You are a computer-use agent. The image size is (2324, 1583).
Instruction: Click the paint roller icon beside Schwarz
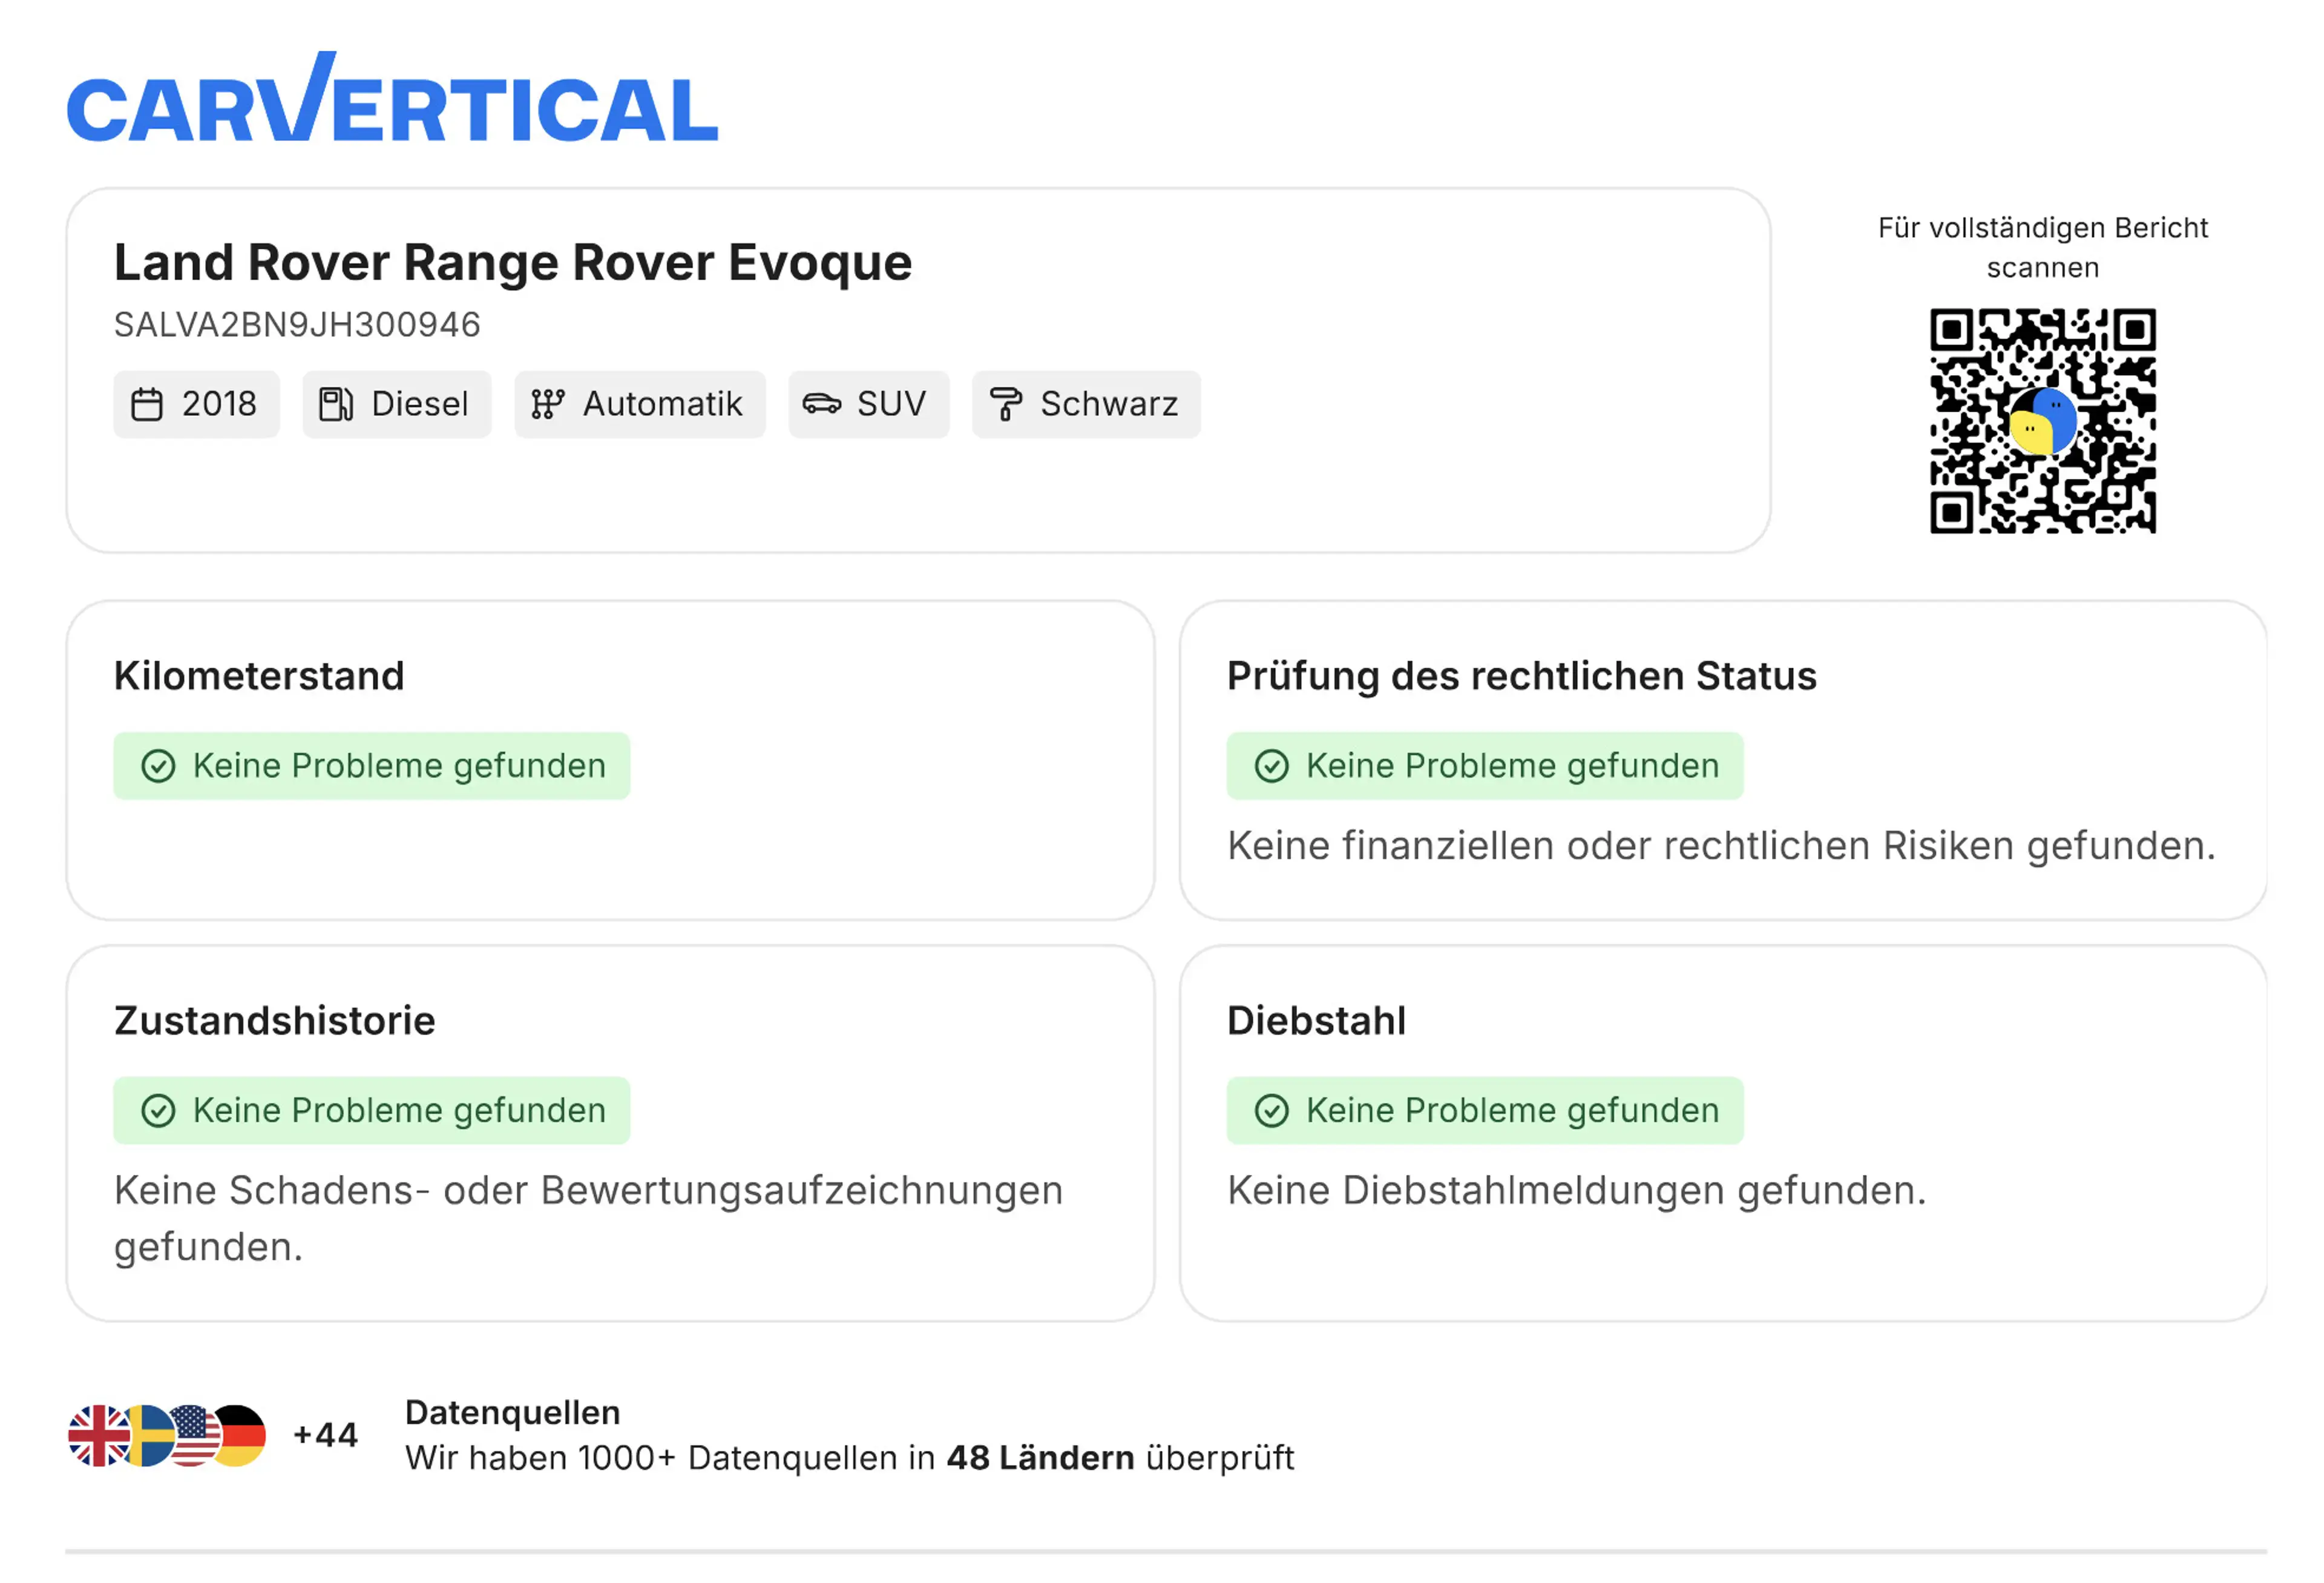click(1005, 404)
